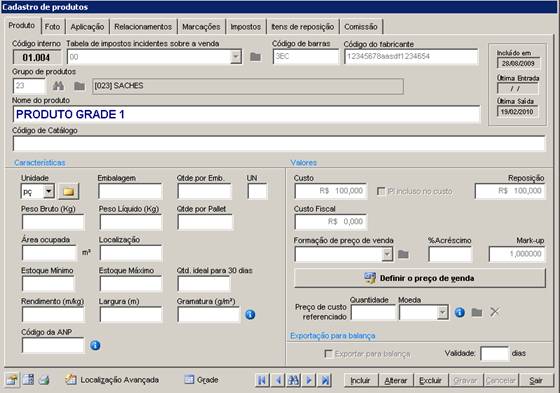Go to first record navigation arrow
The width and height of the screenshot is (560, 393).
click(262, 380)
